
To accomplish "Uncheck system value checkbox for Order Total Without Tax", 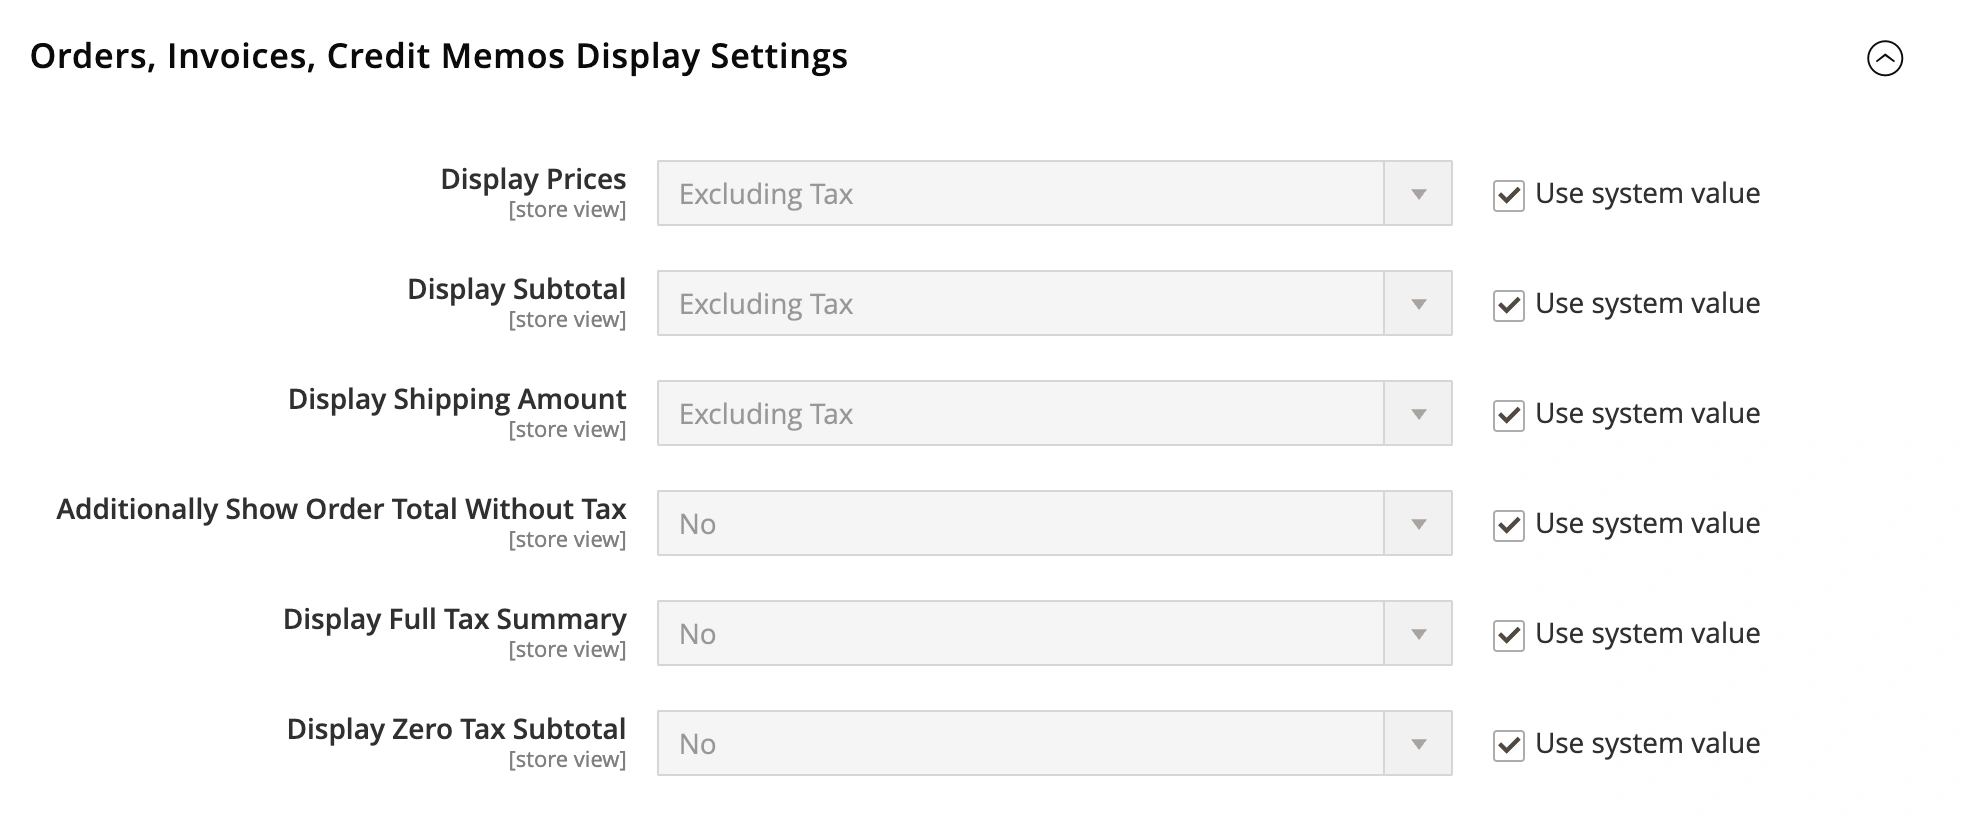I will click(x=1508, y=525).
